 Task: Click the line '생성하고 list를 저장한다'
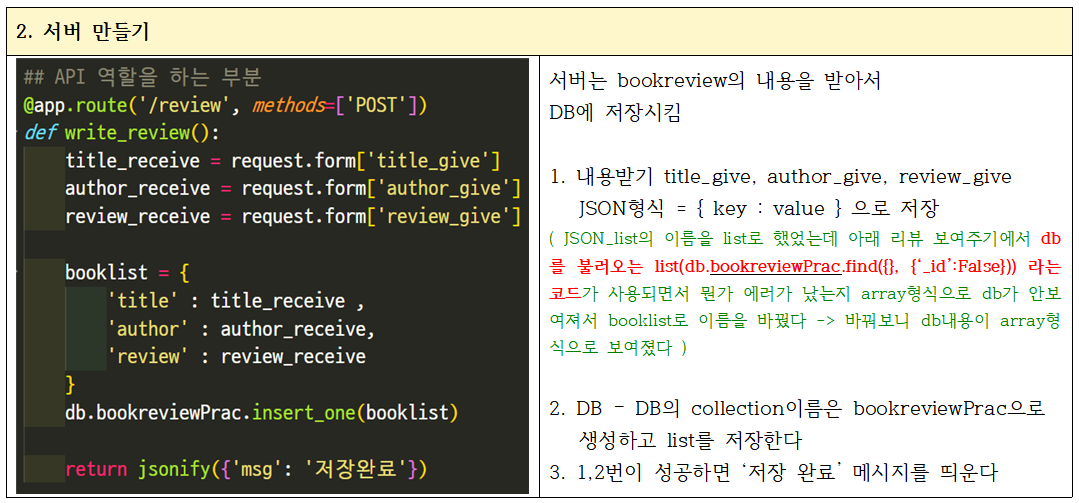pyautogui.click(x=690, y=440)
